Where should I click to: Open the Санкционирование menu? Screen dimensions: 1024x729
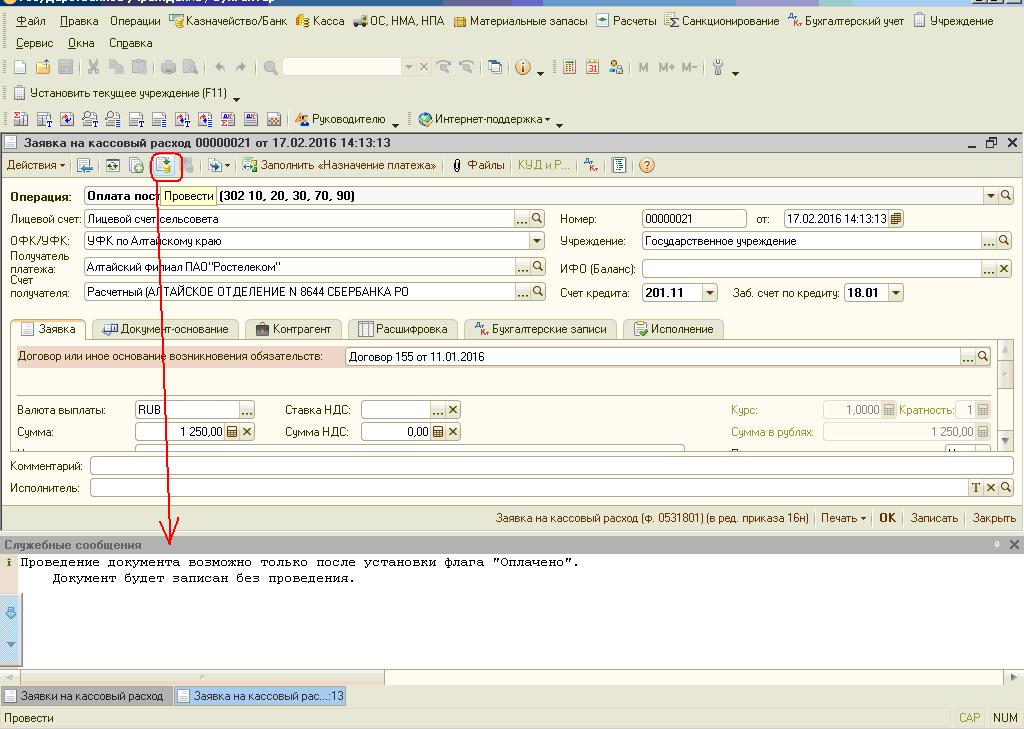[722, 21]
